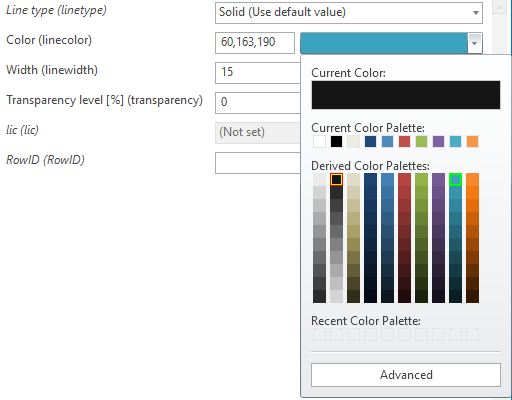Select top orange derived palette swatch

click(472, 179)
